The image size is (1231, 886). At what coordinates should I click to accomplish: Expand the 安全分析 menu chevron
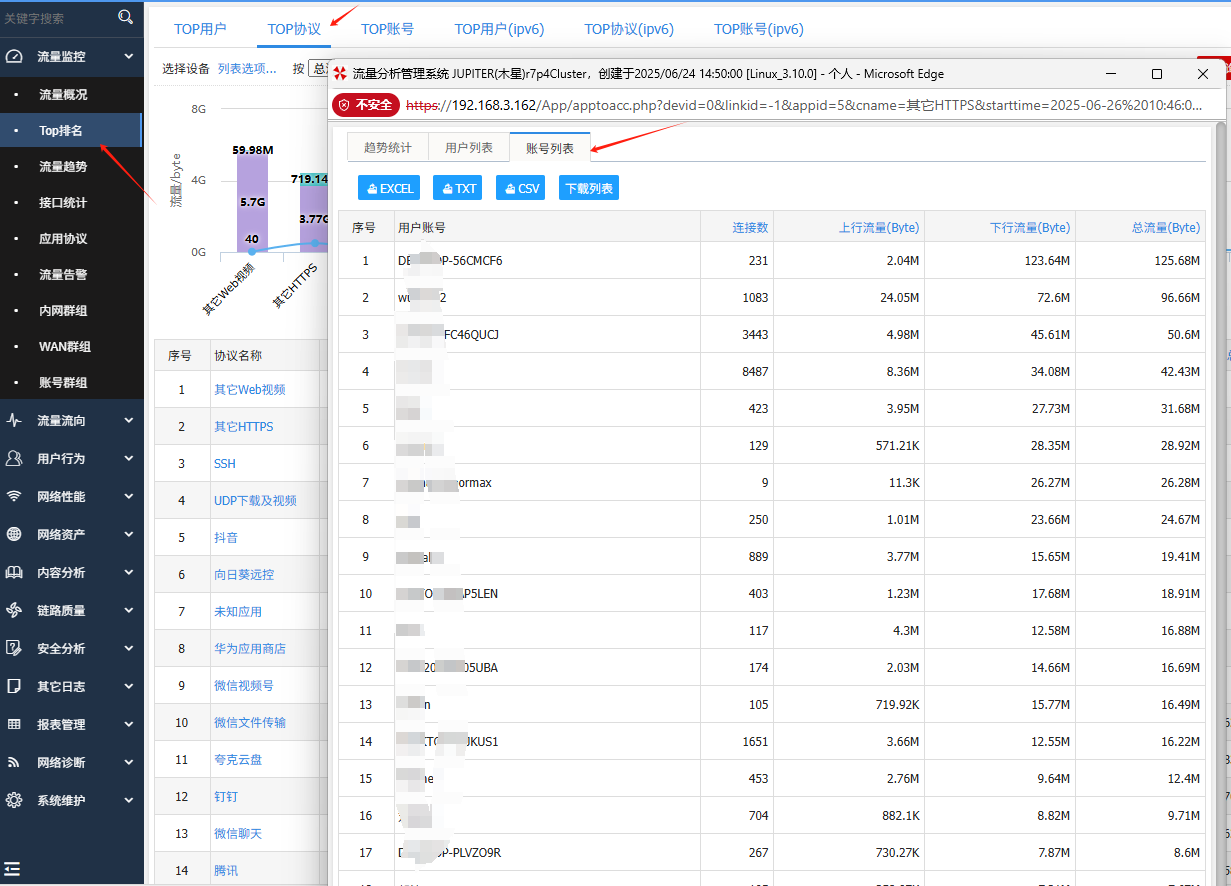(x=129, y=648)
